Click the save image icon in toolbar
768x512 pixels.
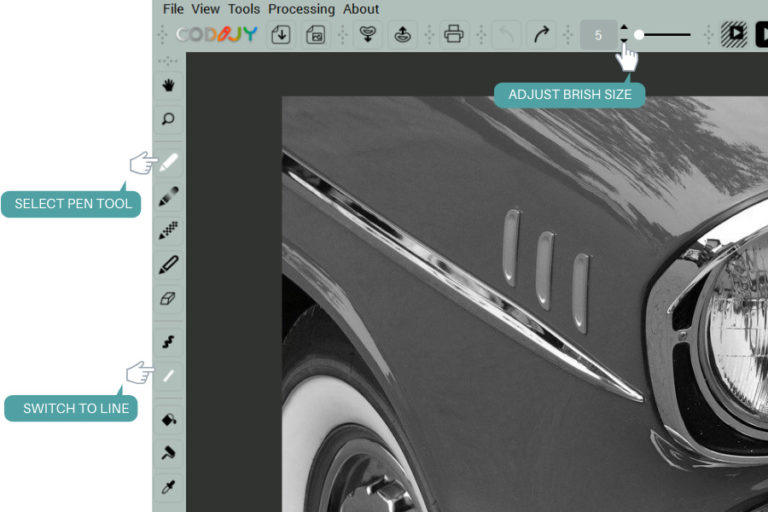tap(315, 35)
